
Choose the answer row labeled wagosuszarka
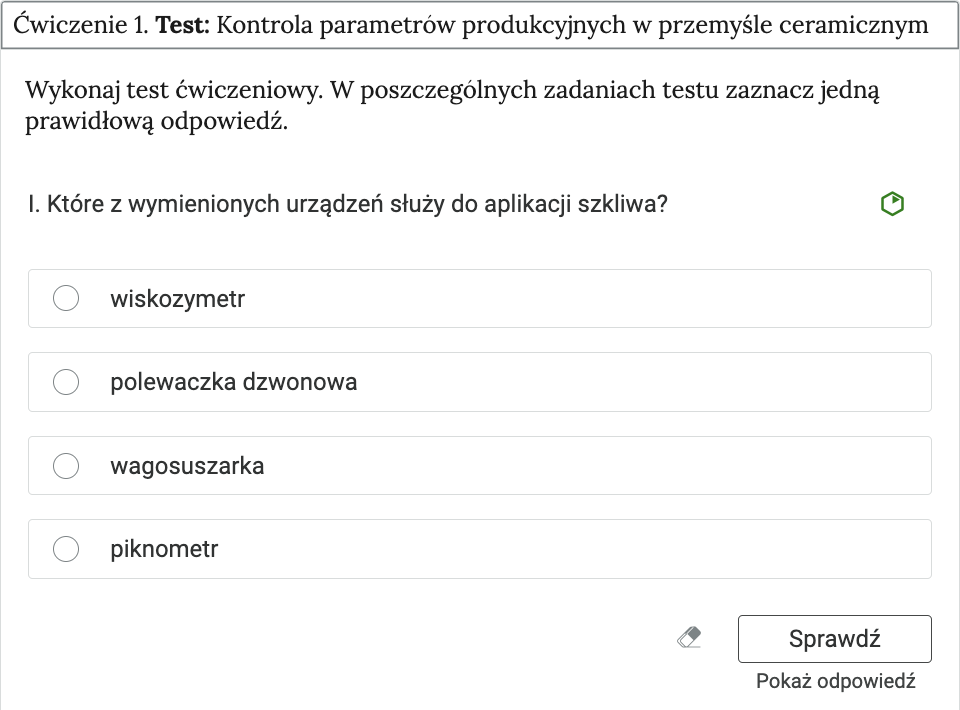[400, 465]
